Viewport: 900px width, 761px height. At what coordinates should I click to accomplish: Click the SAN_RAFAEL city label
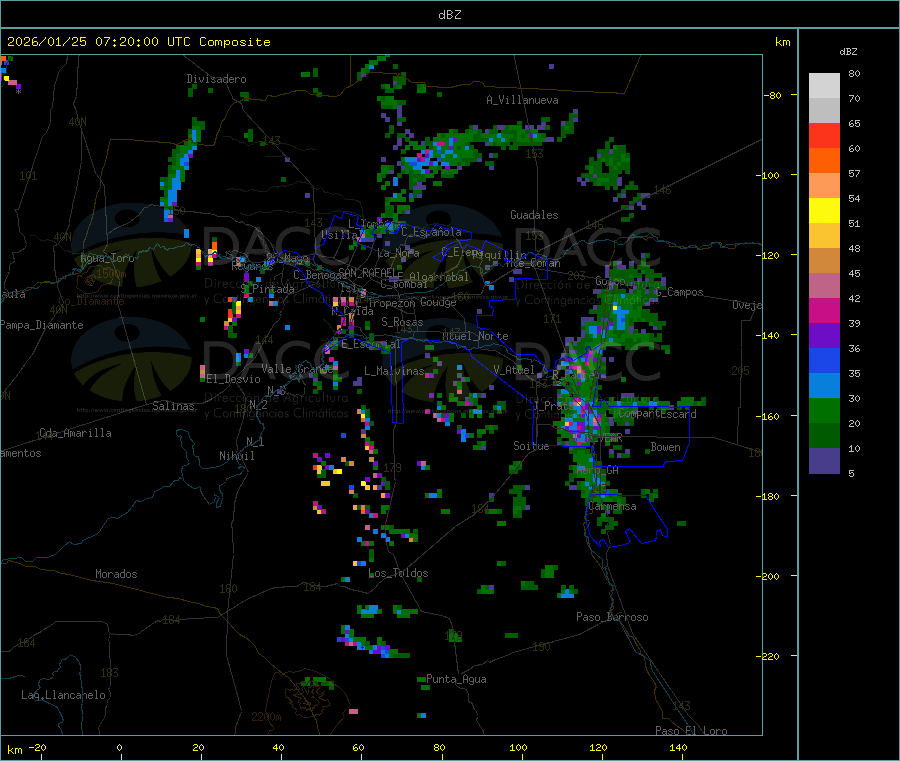click(x=367, y=272)
